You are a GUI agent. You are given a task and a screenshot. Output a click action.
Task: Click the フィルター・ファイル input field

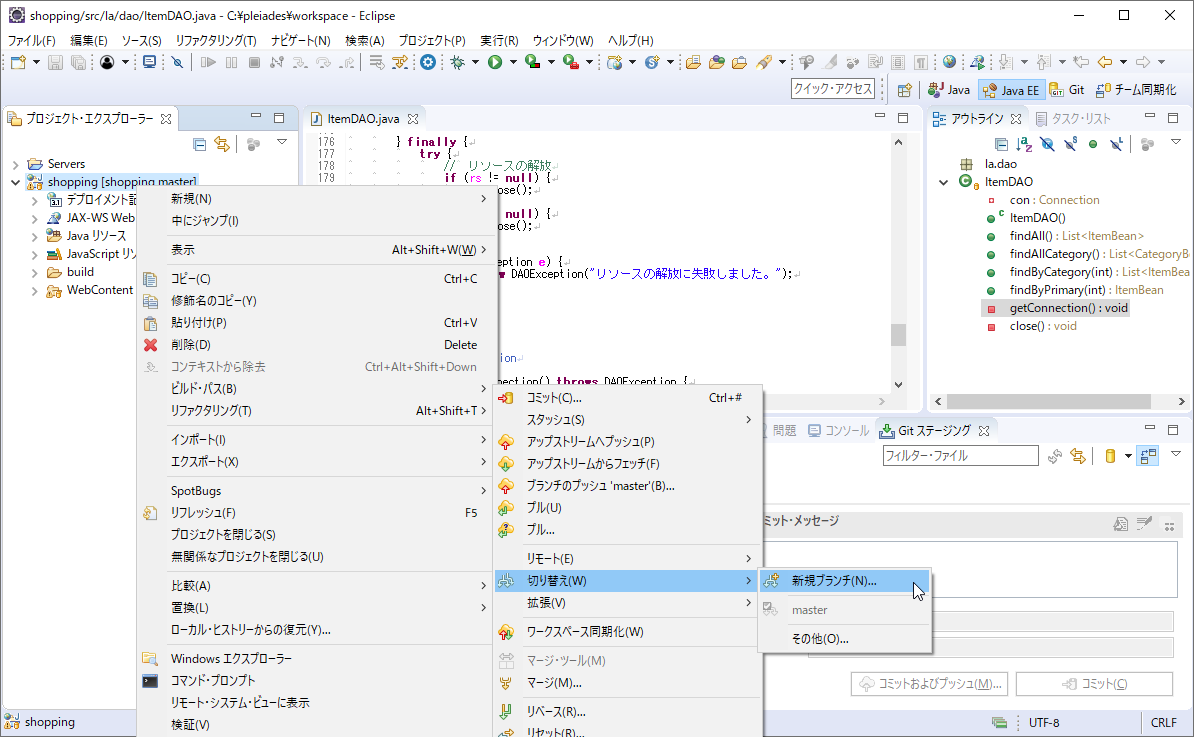[960, 456]
